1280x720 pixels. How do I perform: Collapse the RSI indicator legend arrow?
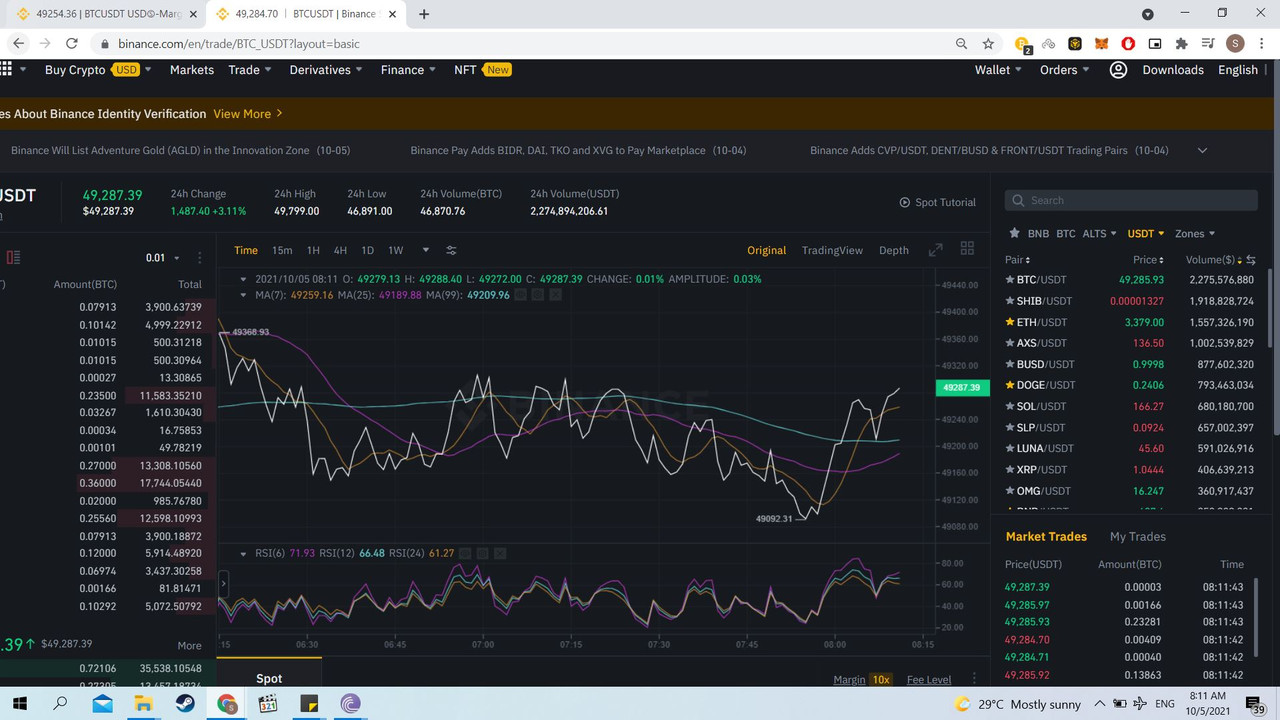tap(243, 553)
